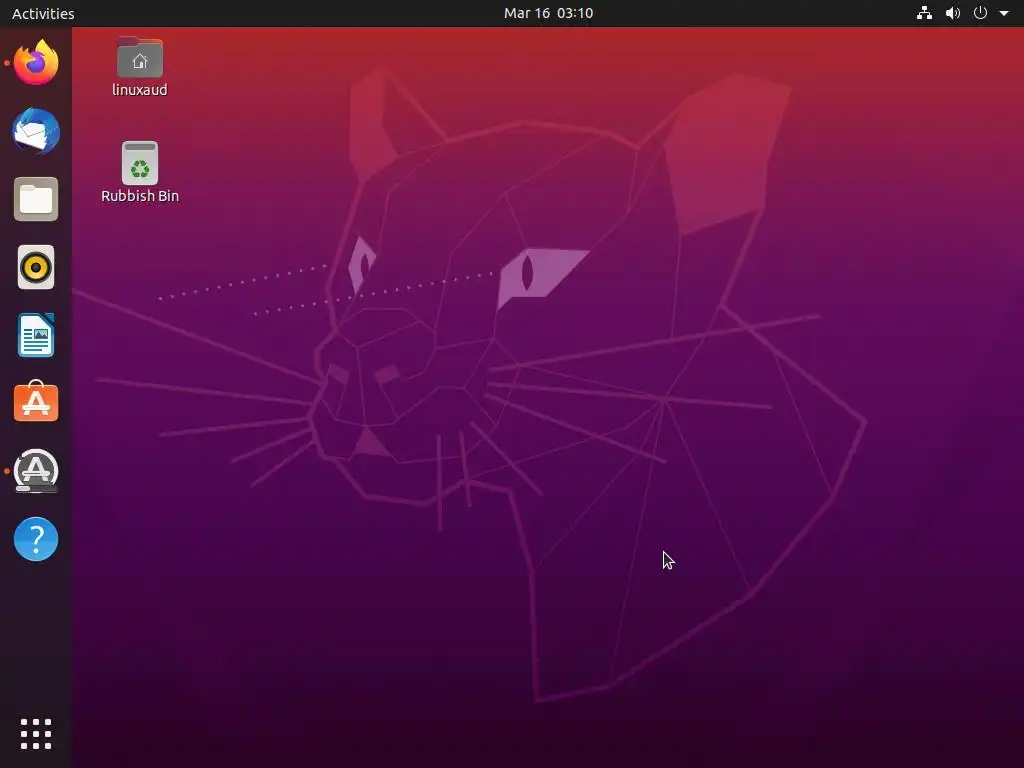Open Ubuntu Software store

36,402
